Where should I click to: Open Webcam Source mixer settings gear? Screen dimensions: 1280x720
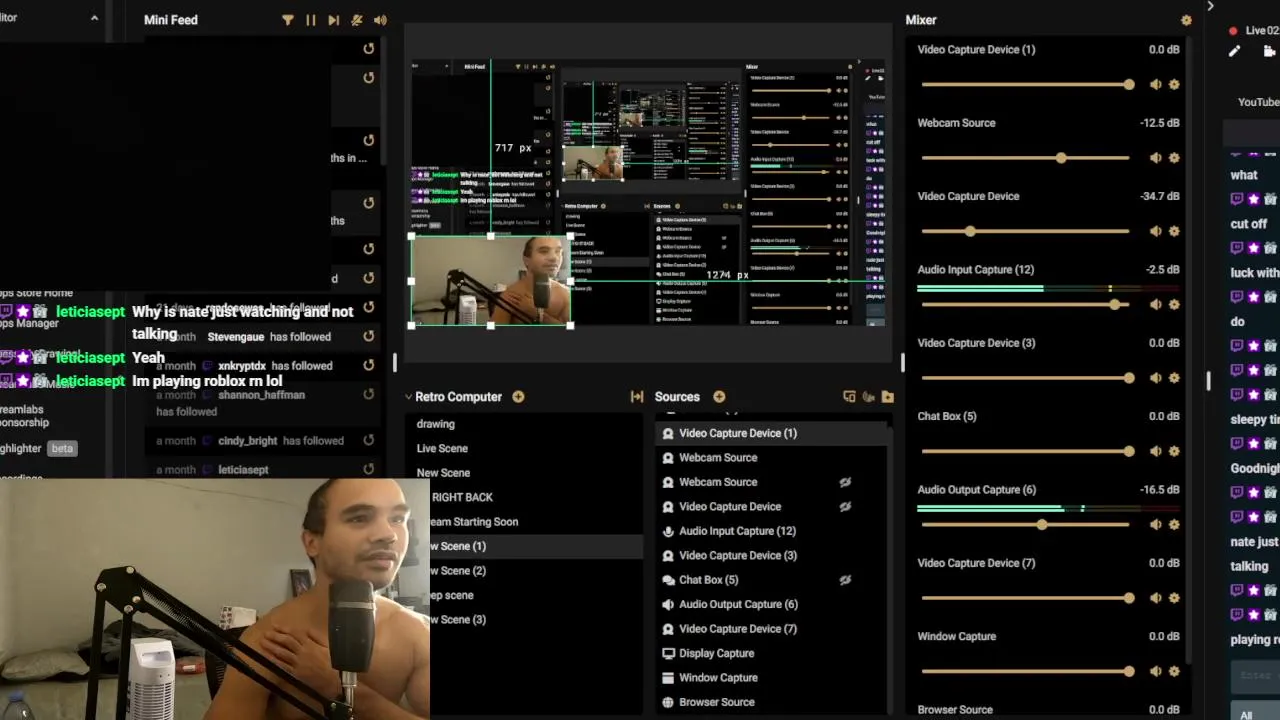pos(1174,158)
